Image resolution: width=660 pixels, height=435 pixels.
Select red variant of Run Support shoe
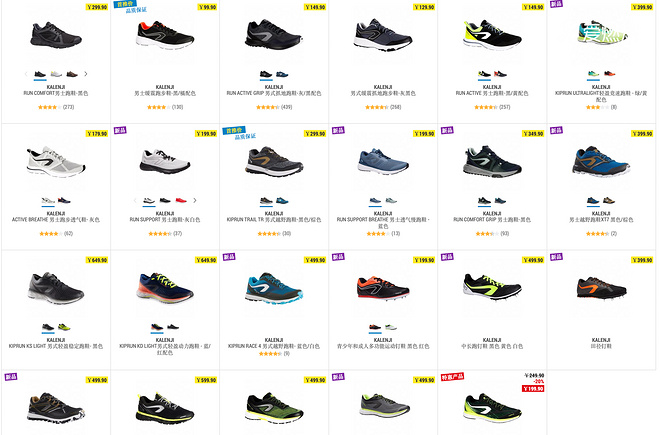click(x=181, y=200)
